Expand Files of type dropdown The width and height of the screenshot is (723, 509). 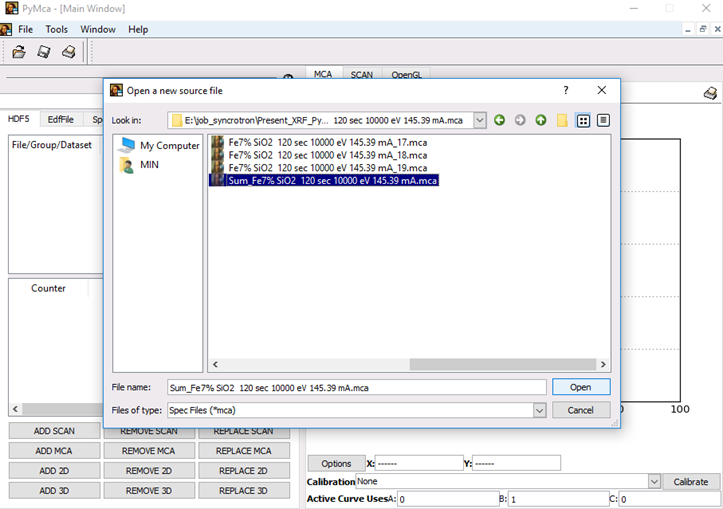[x=539, y=410]
